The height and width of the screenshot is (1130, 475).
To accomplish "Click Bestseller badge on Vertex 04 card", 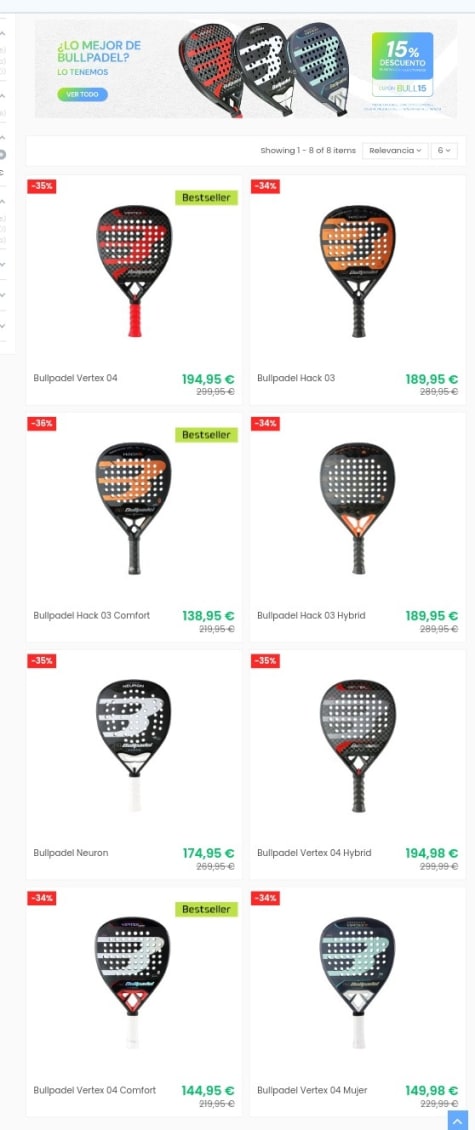I will (206, 197).
